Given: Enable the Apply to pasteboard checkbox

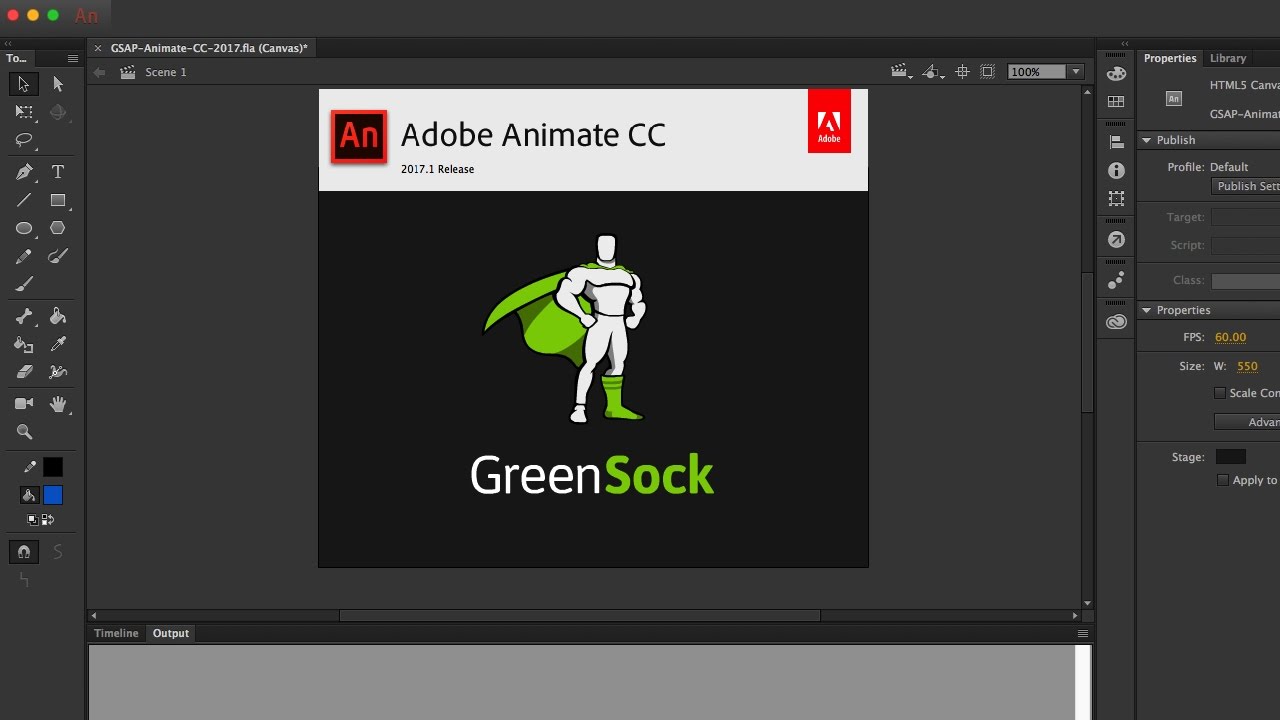Looking at the screenshot, I should point(1222,480).
